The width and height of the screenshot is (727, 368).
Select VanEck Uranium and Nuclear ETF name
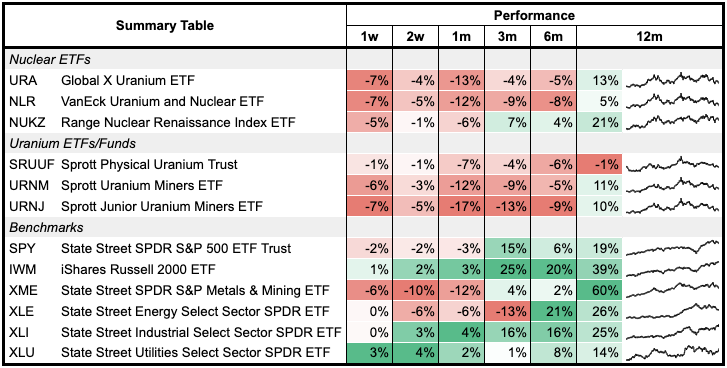pyautogui.click(x=162, y=101)
